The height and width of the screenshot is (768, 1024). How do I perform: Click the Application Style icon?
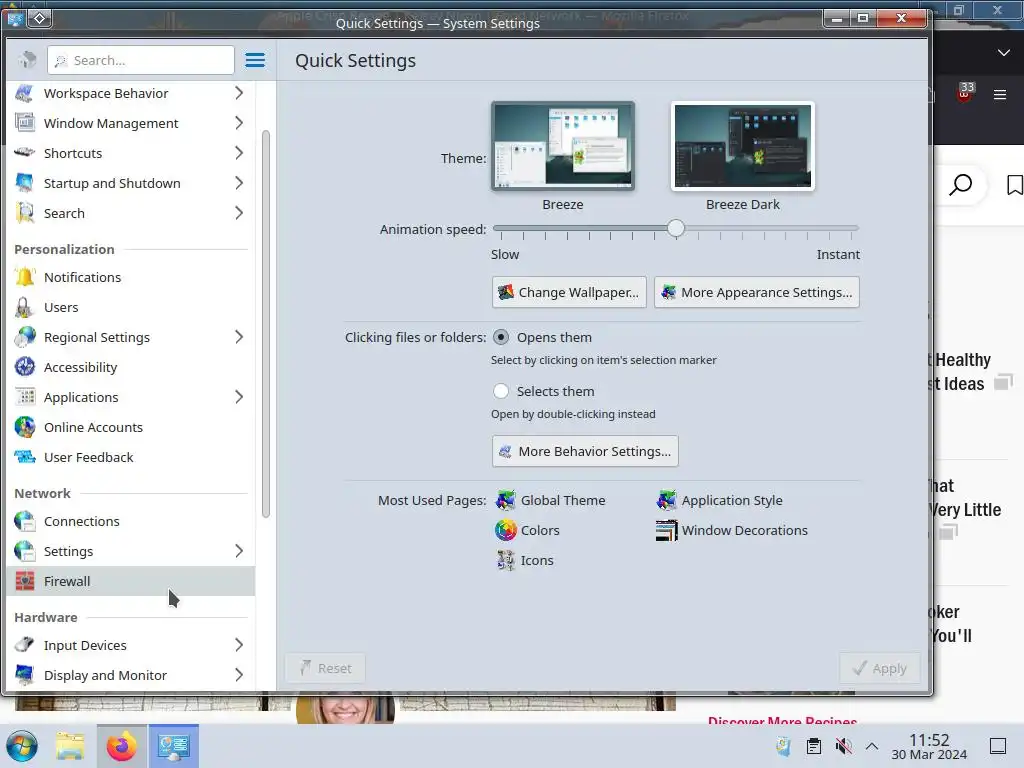pyautogui.click(x=666, y=500)
